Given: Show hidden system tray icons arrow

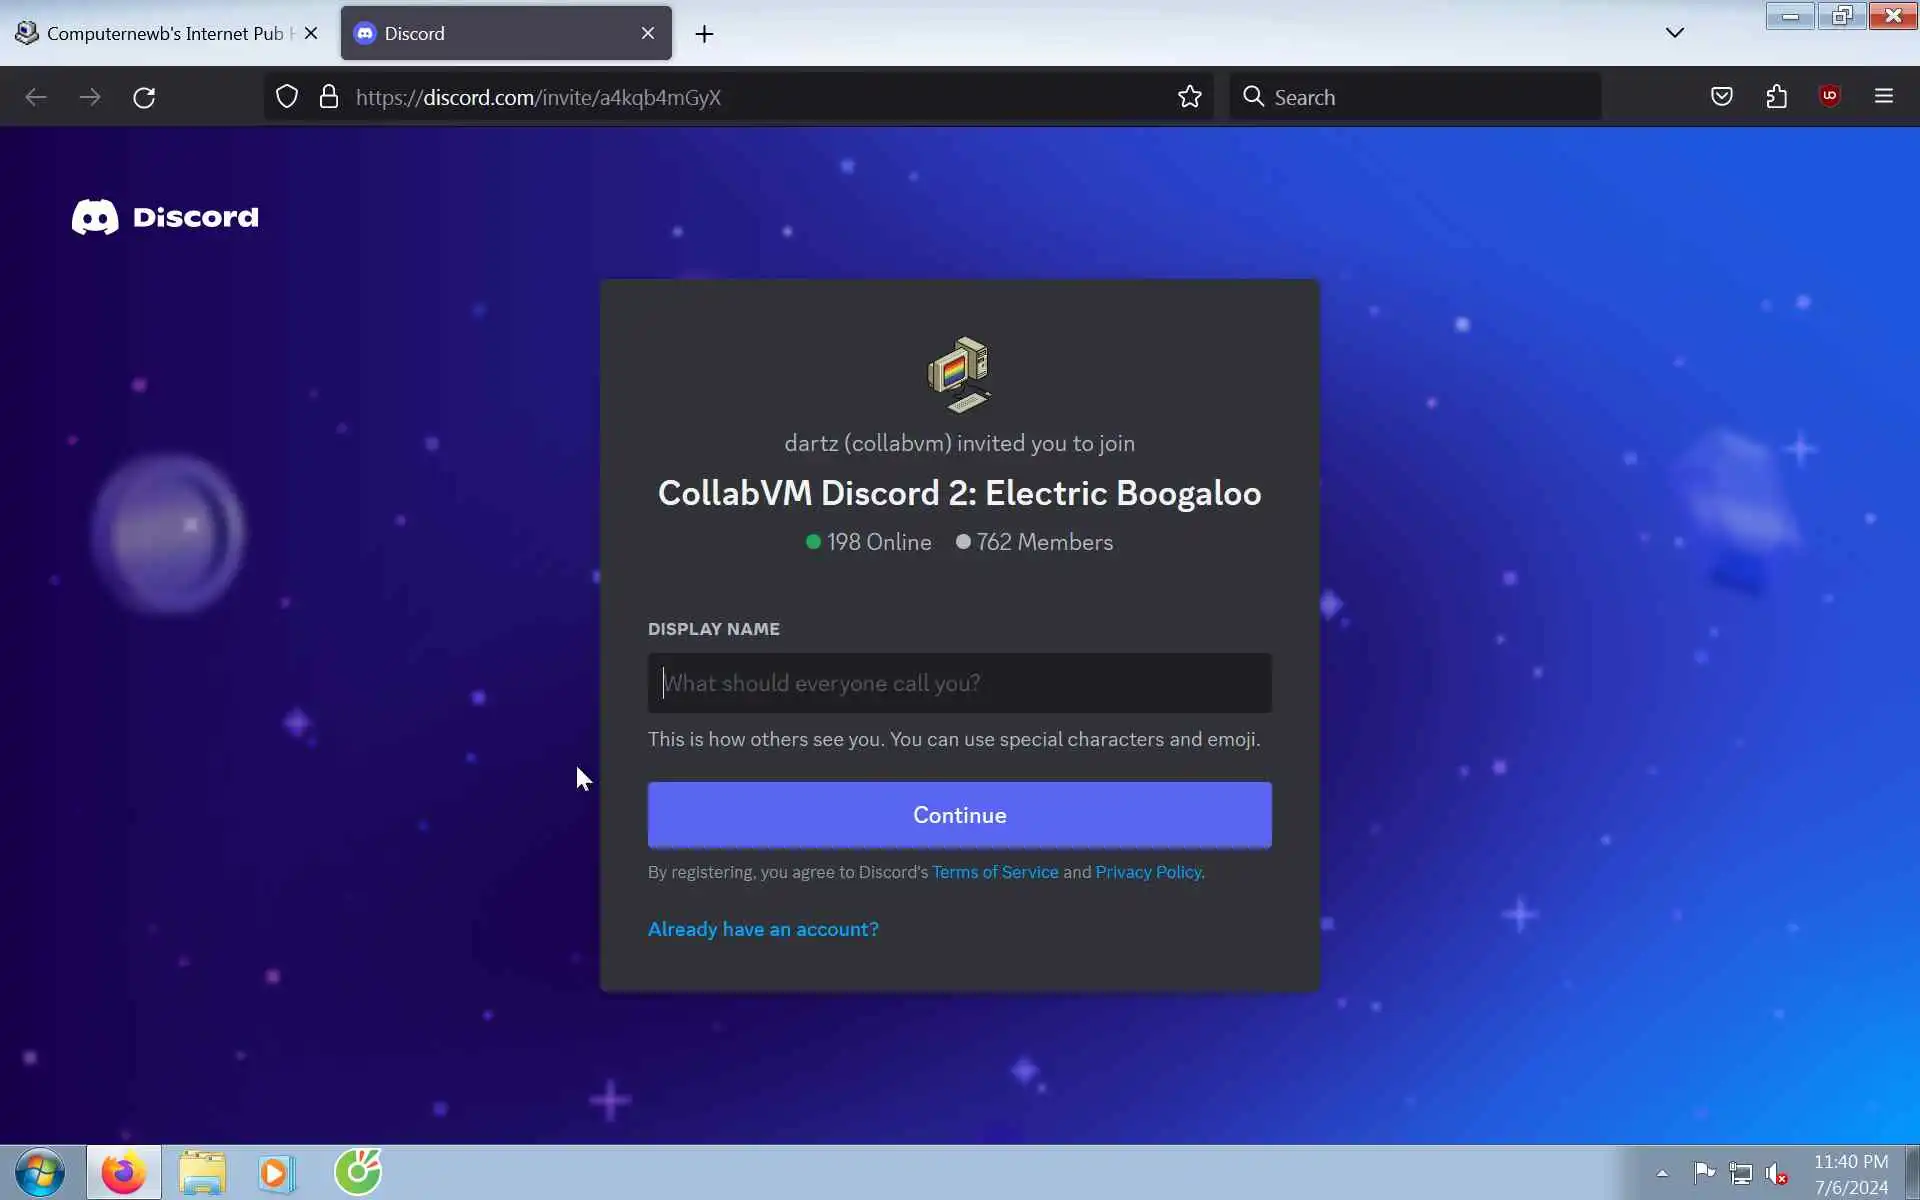Looking at the screenshot, I should [x=1661, y=1173].
